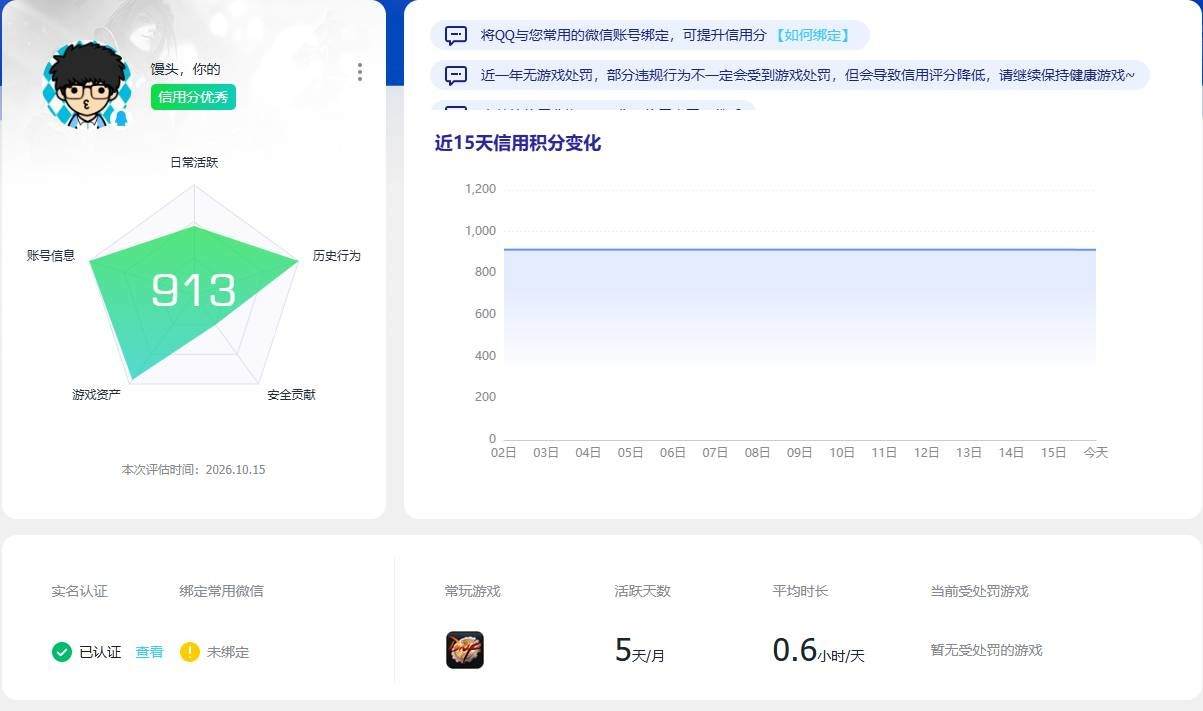This screenshot has height=711, width=1203.
Task: Open the frequently played game icon
Action: (465, 650)
